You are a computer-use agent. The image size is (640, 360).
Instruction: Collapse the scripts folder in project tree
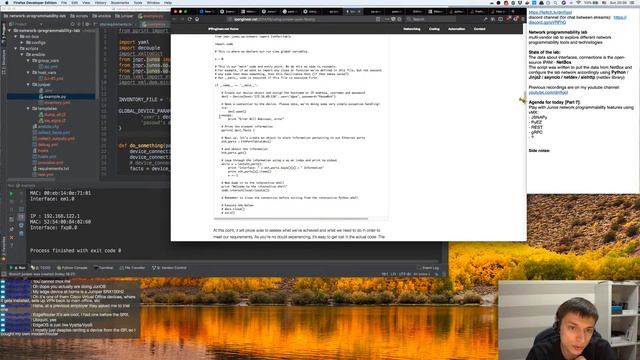click(x=16, y=49)
